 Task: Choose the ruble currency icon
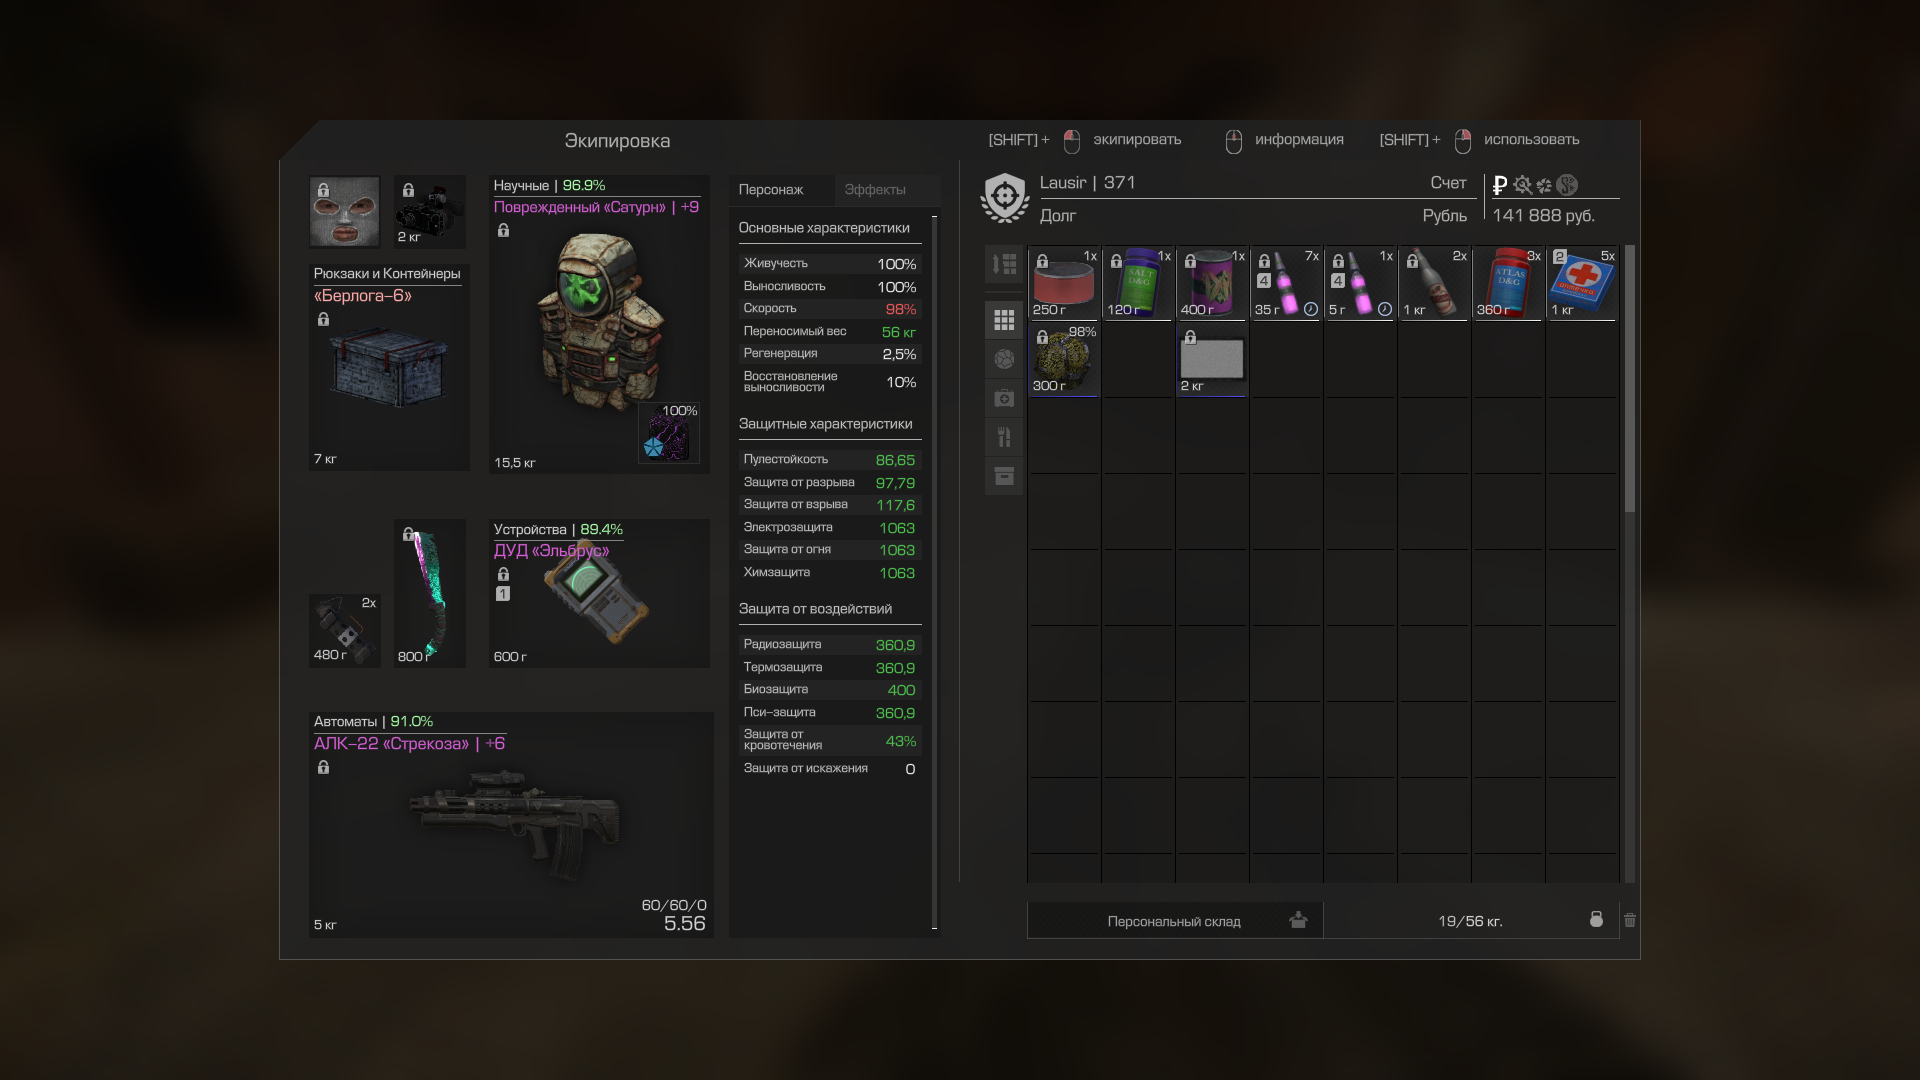[1499, 185]
